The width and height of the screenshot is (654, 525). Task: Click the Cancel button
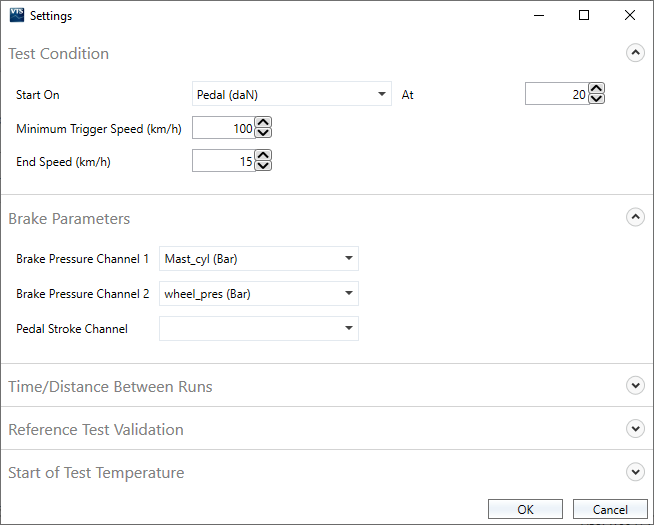coord(610,509)
